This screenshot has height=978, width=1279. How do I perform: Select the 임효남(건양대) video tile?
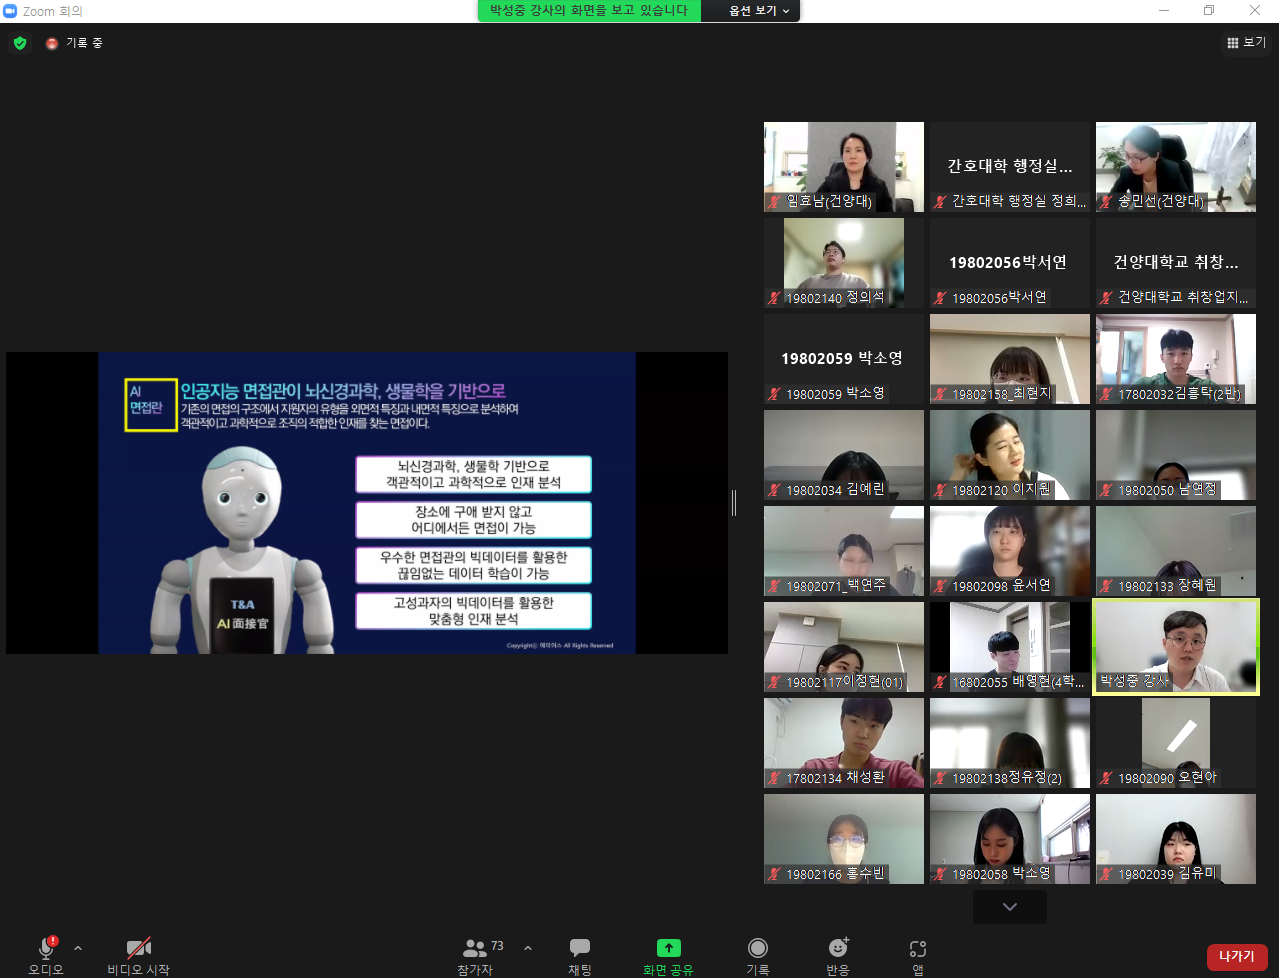844,166
